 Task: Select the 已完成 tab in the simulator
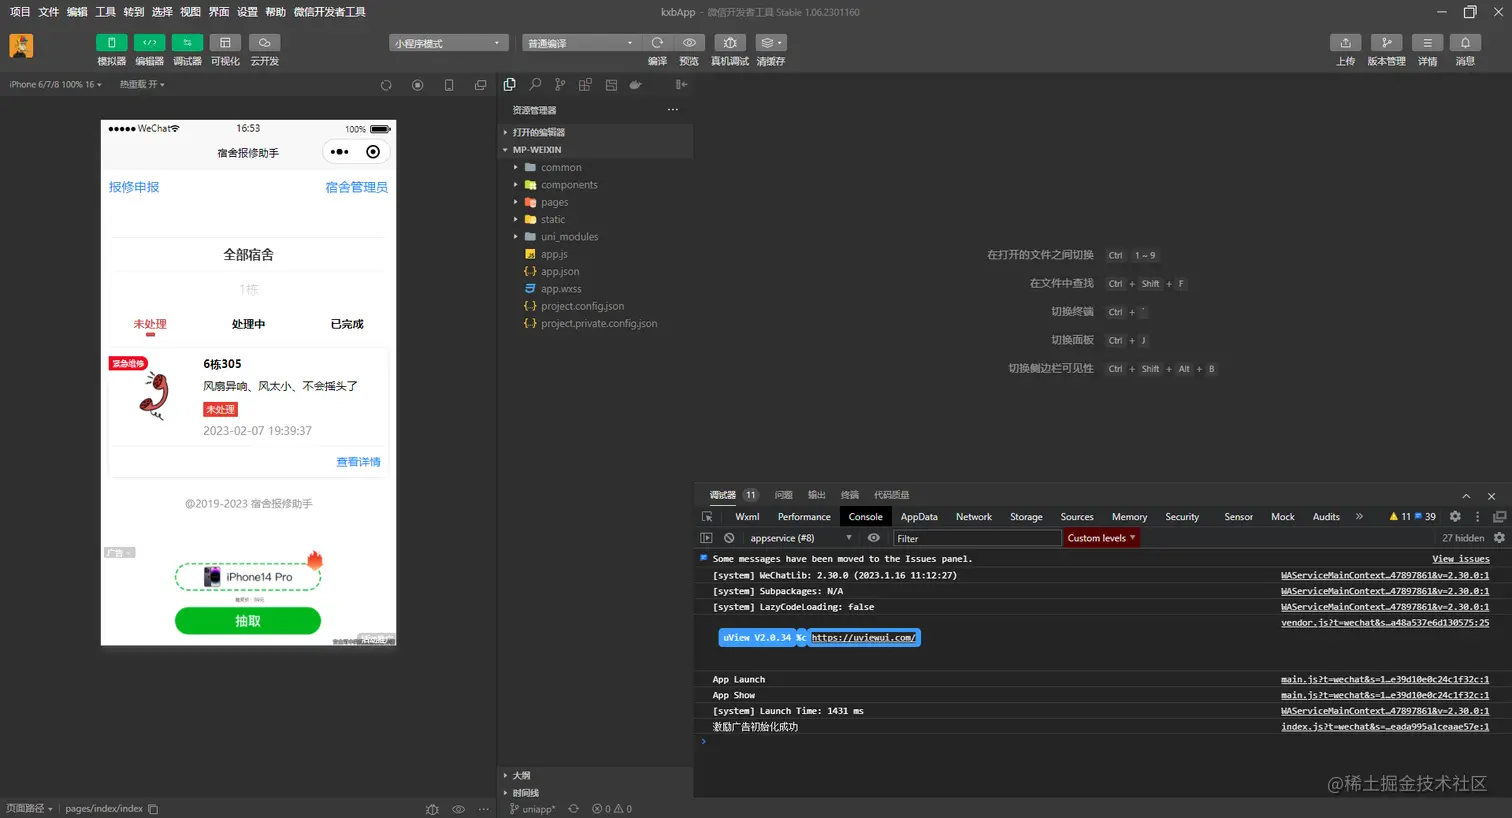pyautogui.click(x=347, y=324)
